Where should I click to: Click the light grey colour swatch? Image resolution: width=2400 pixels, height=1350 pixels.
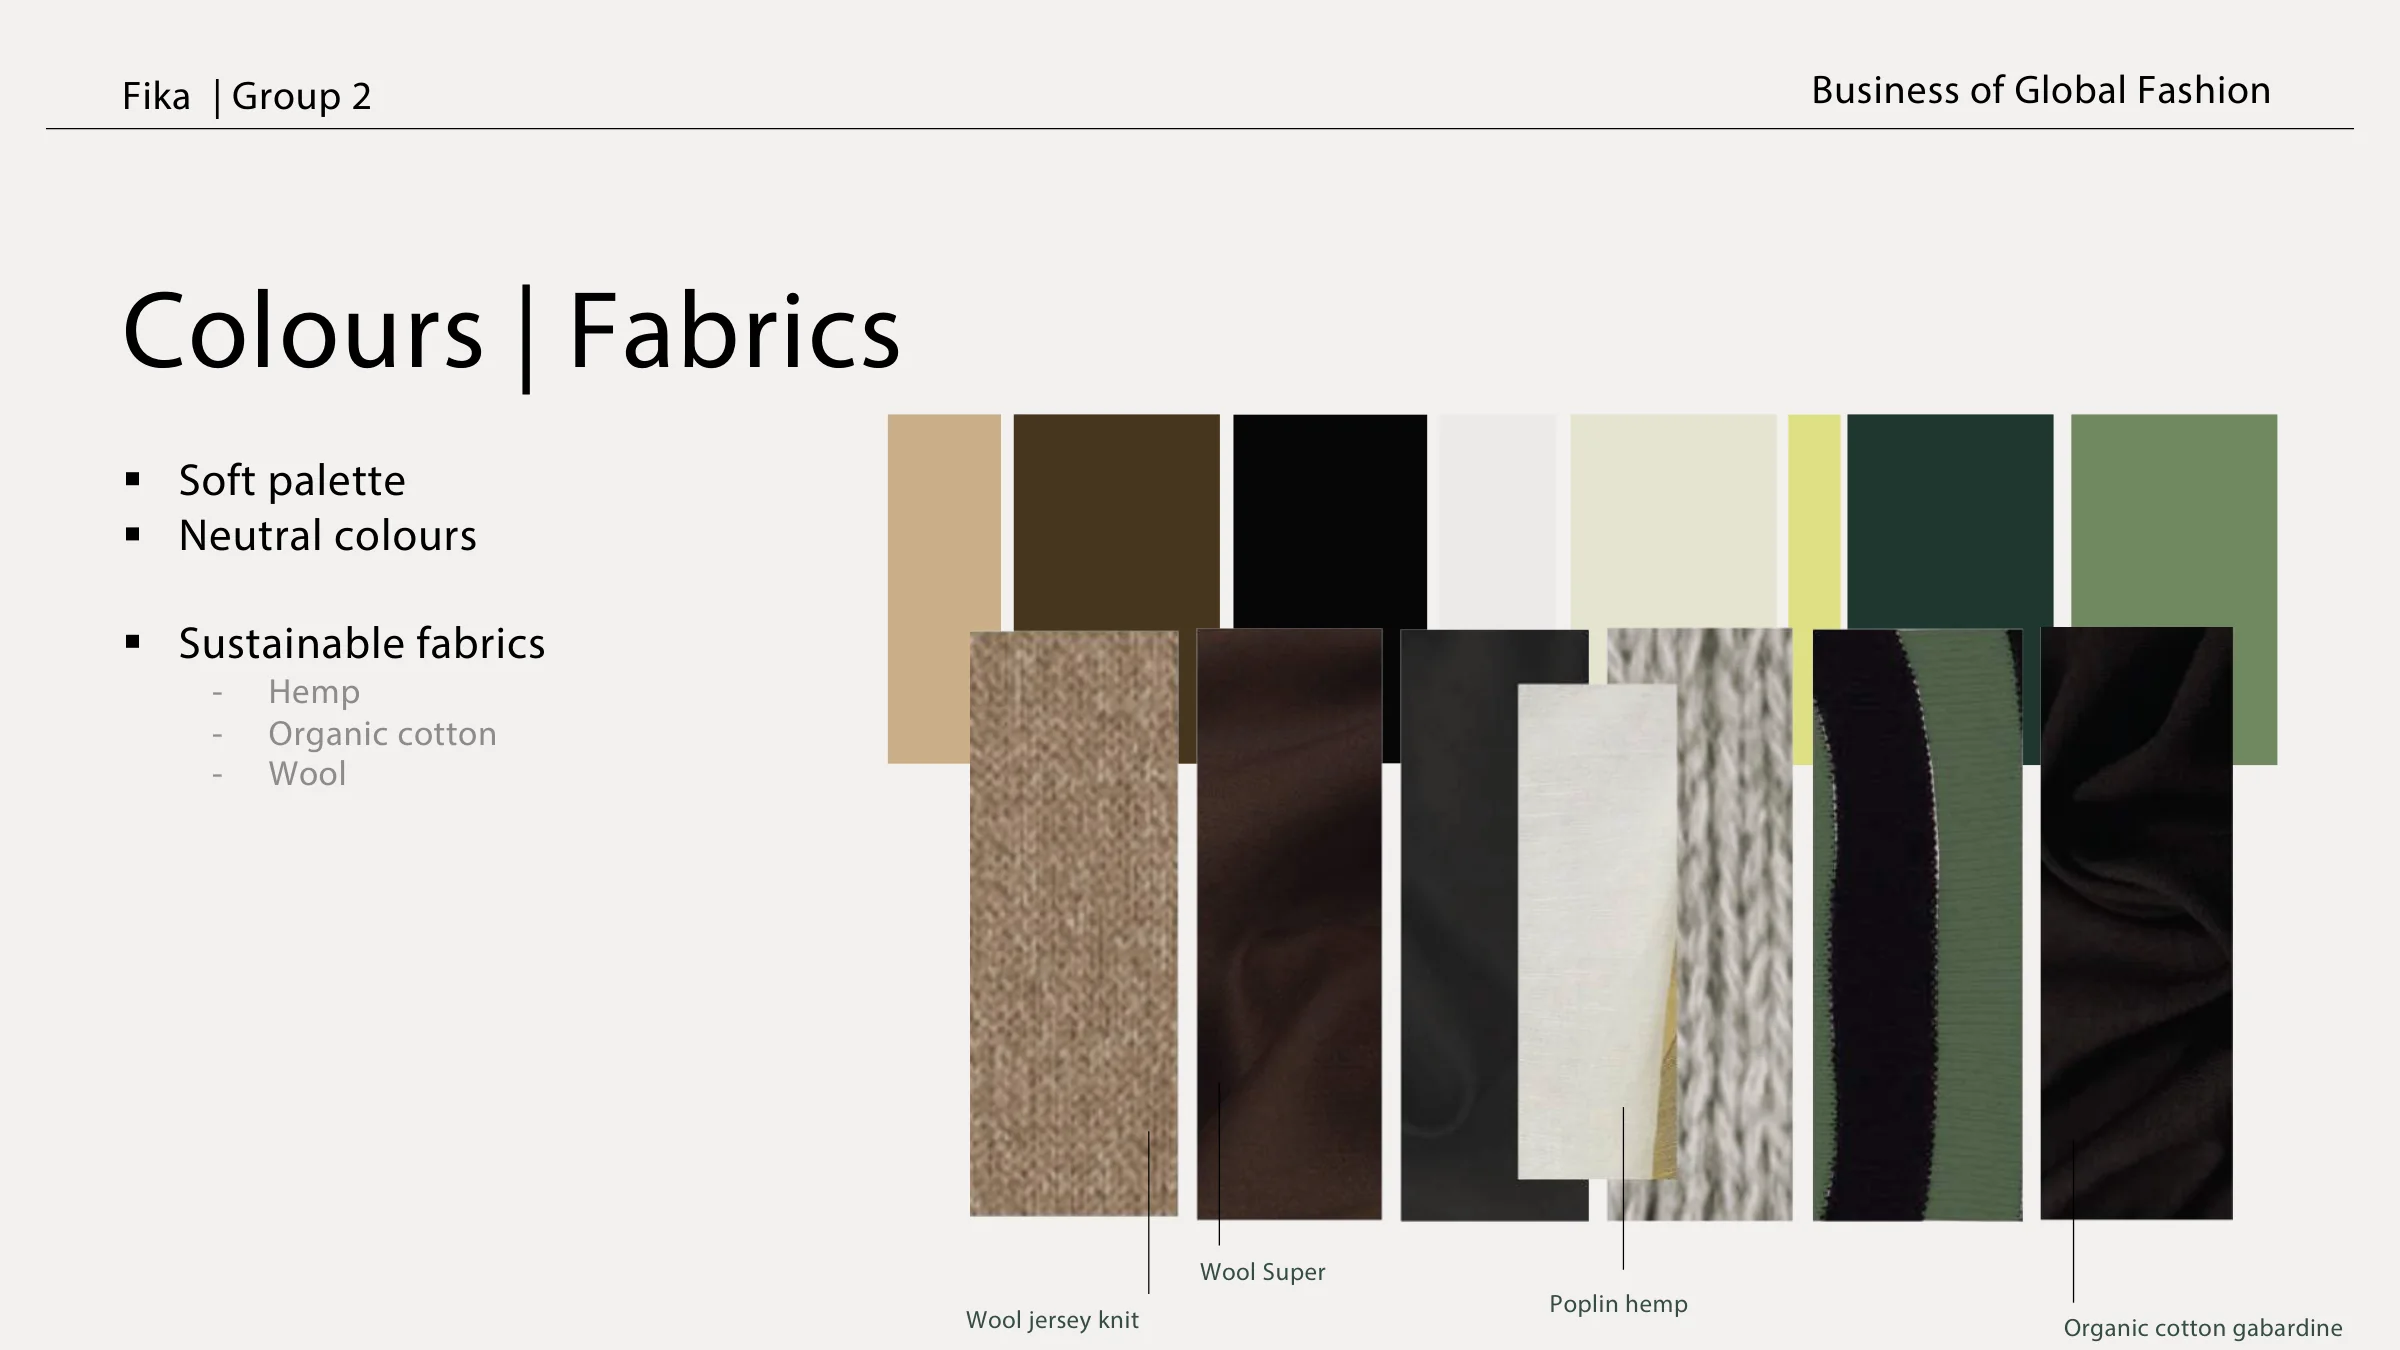click(1497, 520)
